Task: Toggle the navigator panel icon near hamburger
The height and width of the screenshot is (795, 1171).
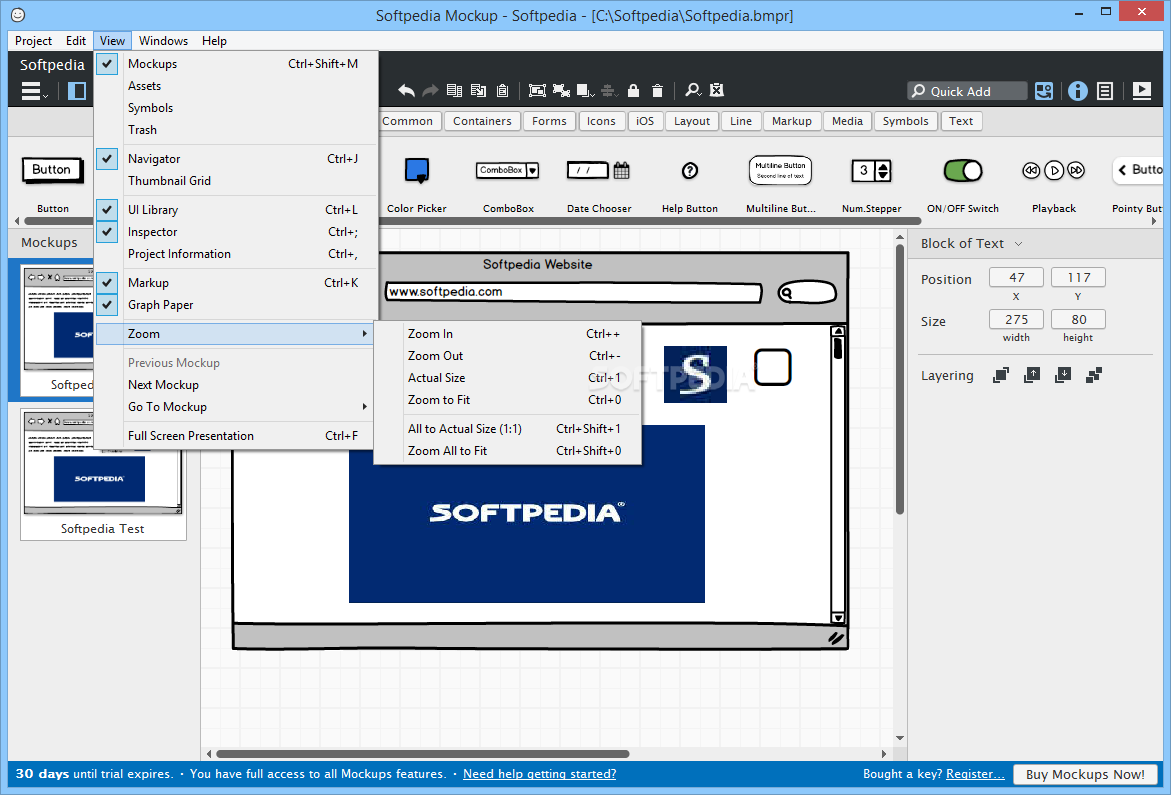Action: pos(77,91)
